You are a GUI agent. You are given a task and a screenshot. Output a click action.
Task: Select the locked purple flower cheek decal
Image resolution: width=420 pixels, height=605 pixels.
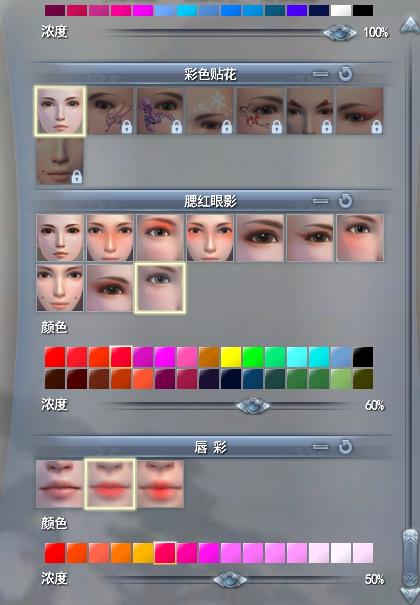click(x=160, y=111)
